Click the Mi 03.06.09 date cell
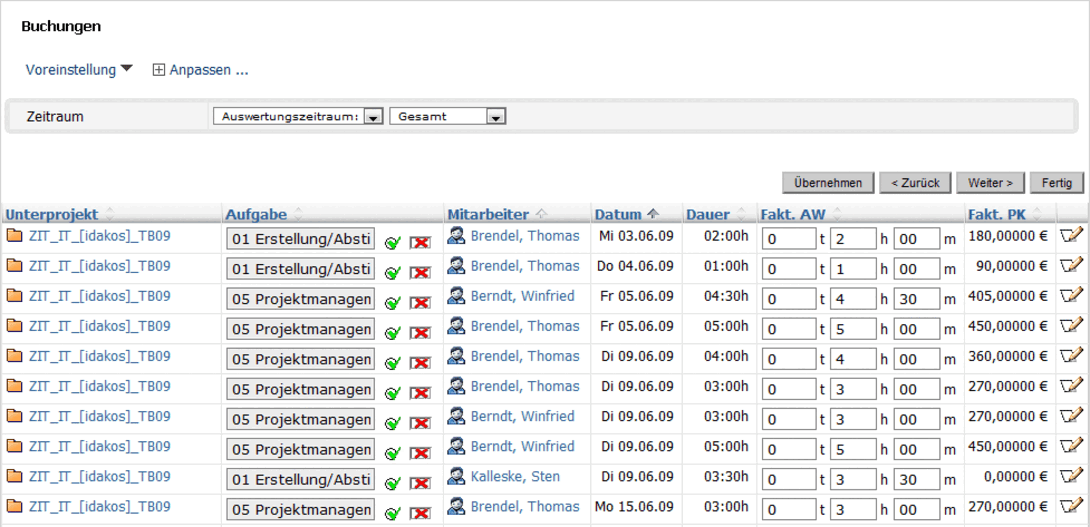 point(636,236)
